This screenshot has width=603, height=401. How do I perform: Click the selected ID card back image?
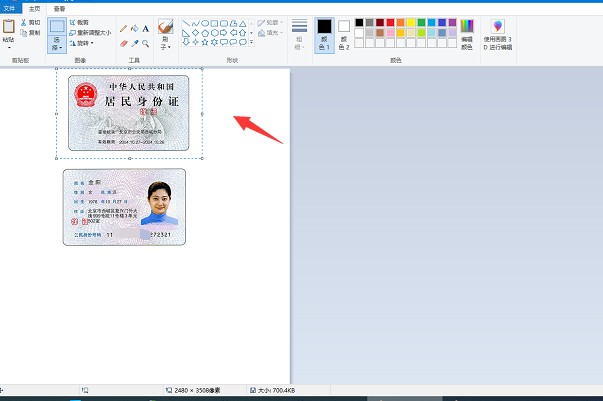tap(128, 113)
